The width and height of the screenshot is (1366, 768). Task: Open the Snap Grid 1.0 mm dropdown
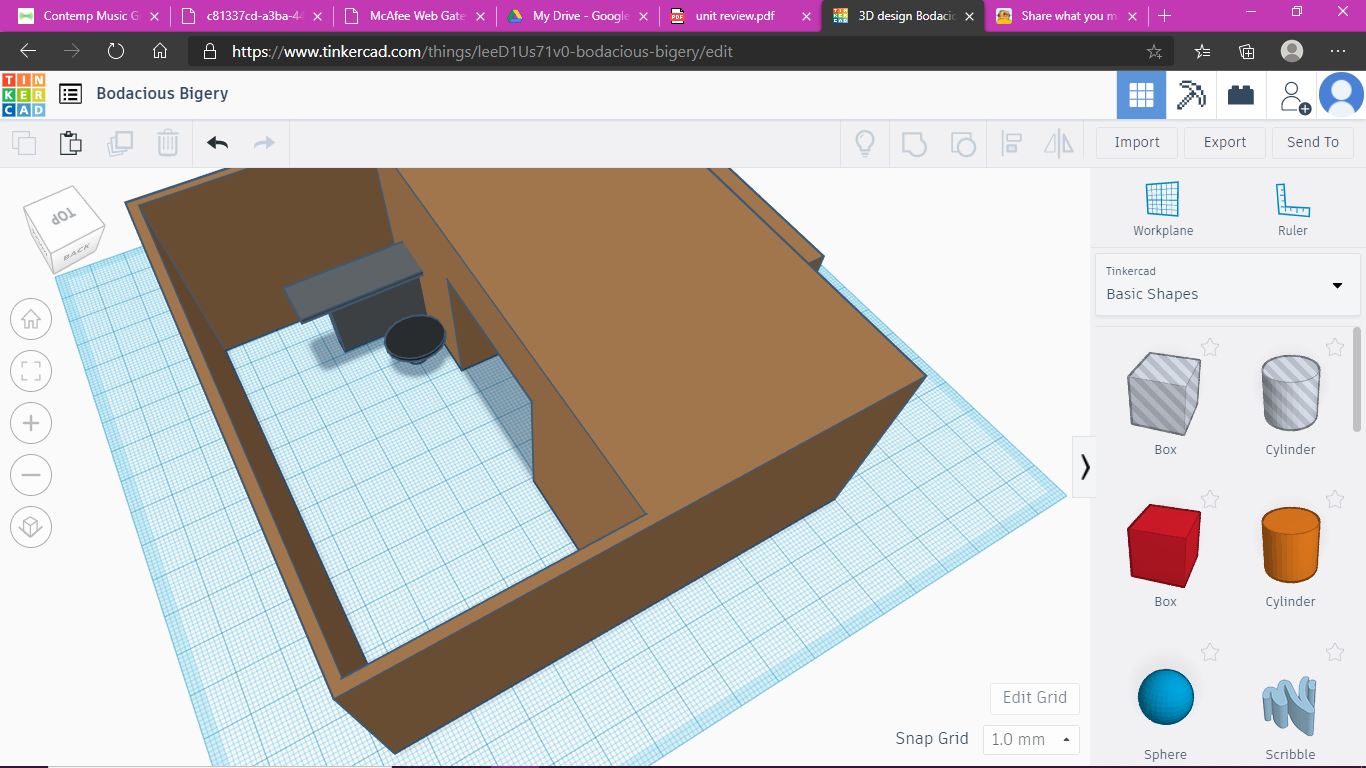pyautogui.click(x=1031, y=740)
